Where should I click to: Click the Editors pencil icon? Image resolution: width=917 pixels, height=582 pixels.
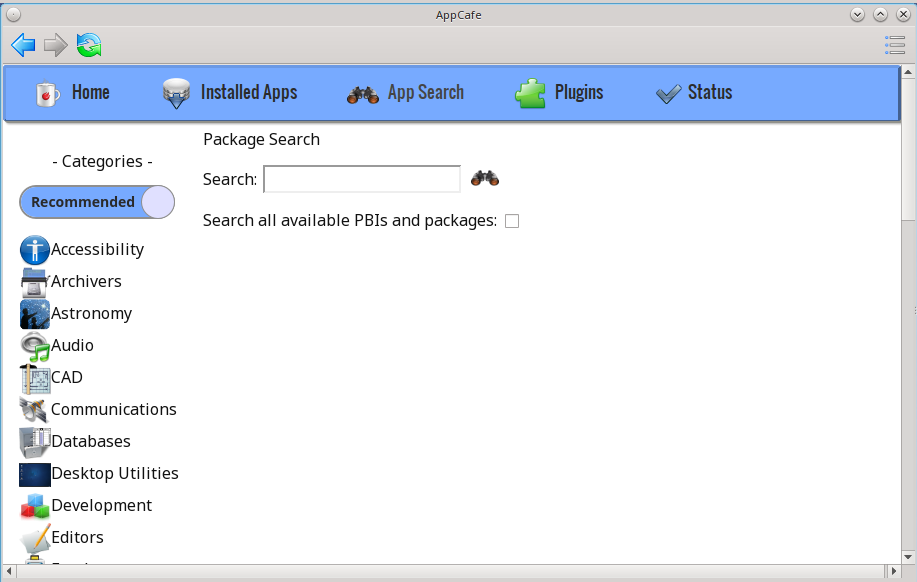click(x=35, y=538)
